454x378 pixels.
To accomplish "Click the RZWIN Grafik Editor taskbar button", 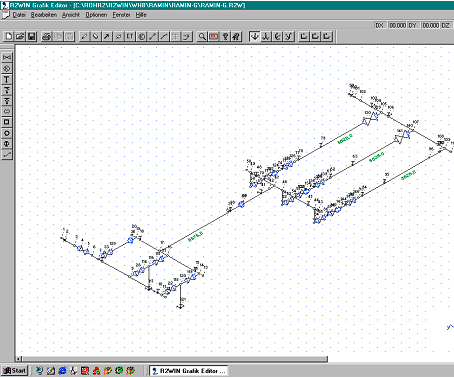I will click(189, 370).
